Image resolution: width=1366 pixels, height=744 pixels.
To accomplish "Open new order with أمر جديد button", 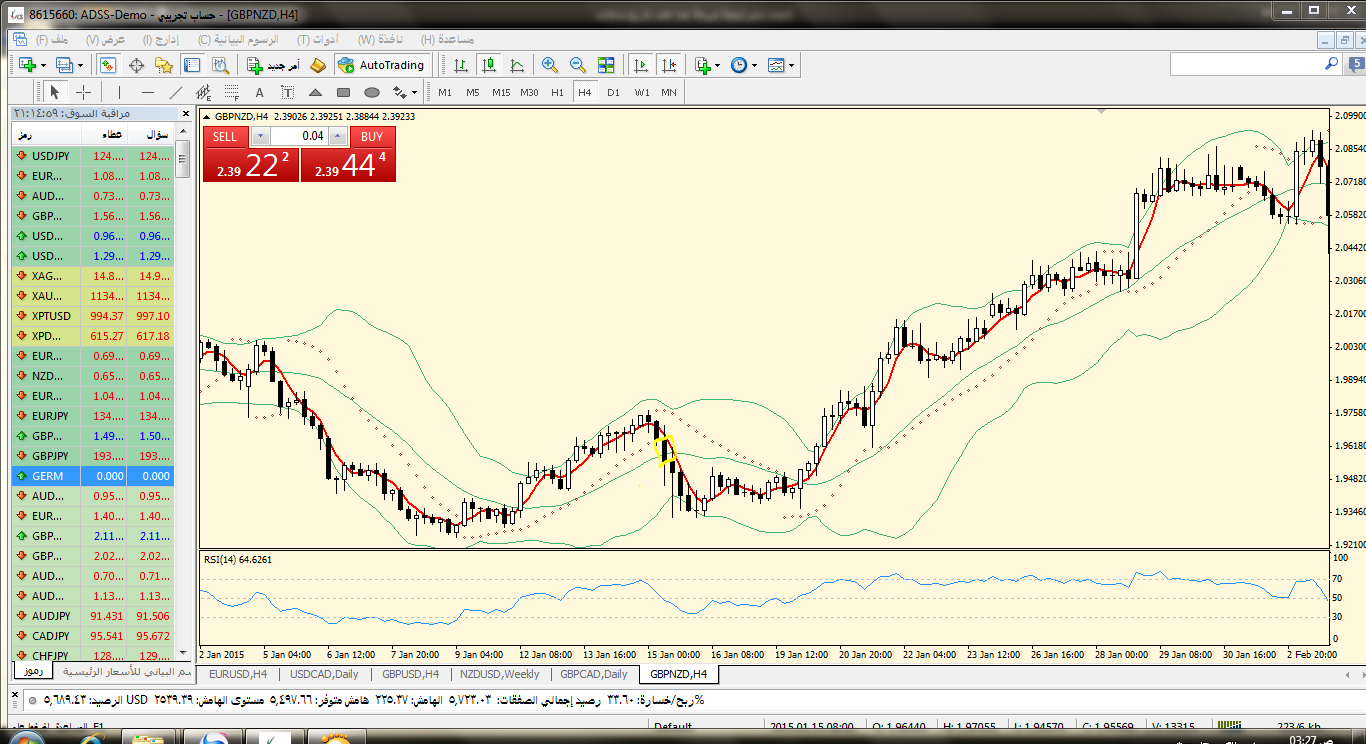I will 272,65.
